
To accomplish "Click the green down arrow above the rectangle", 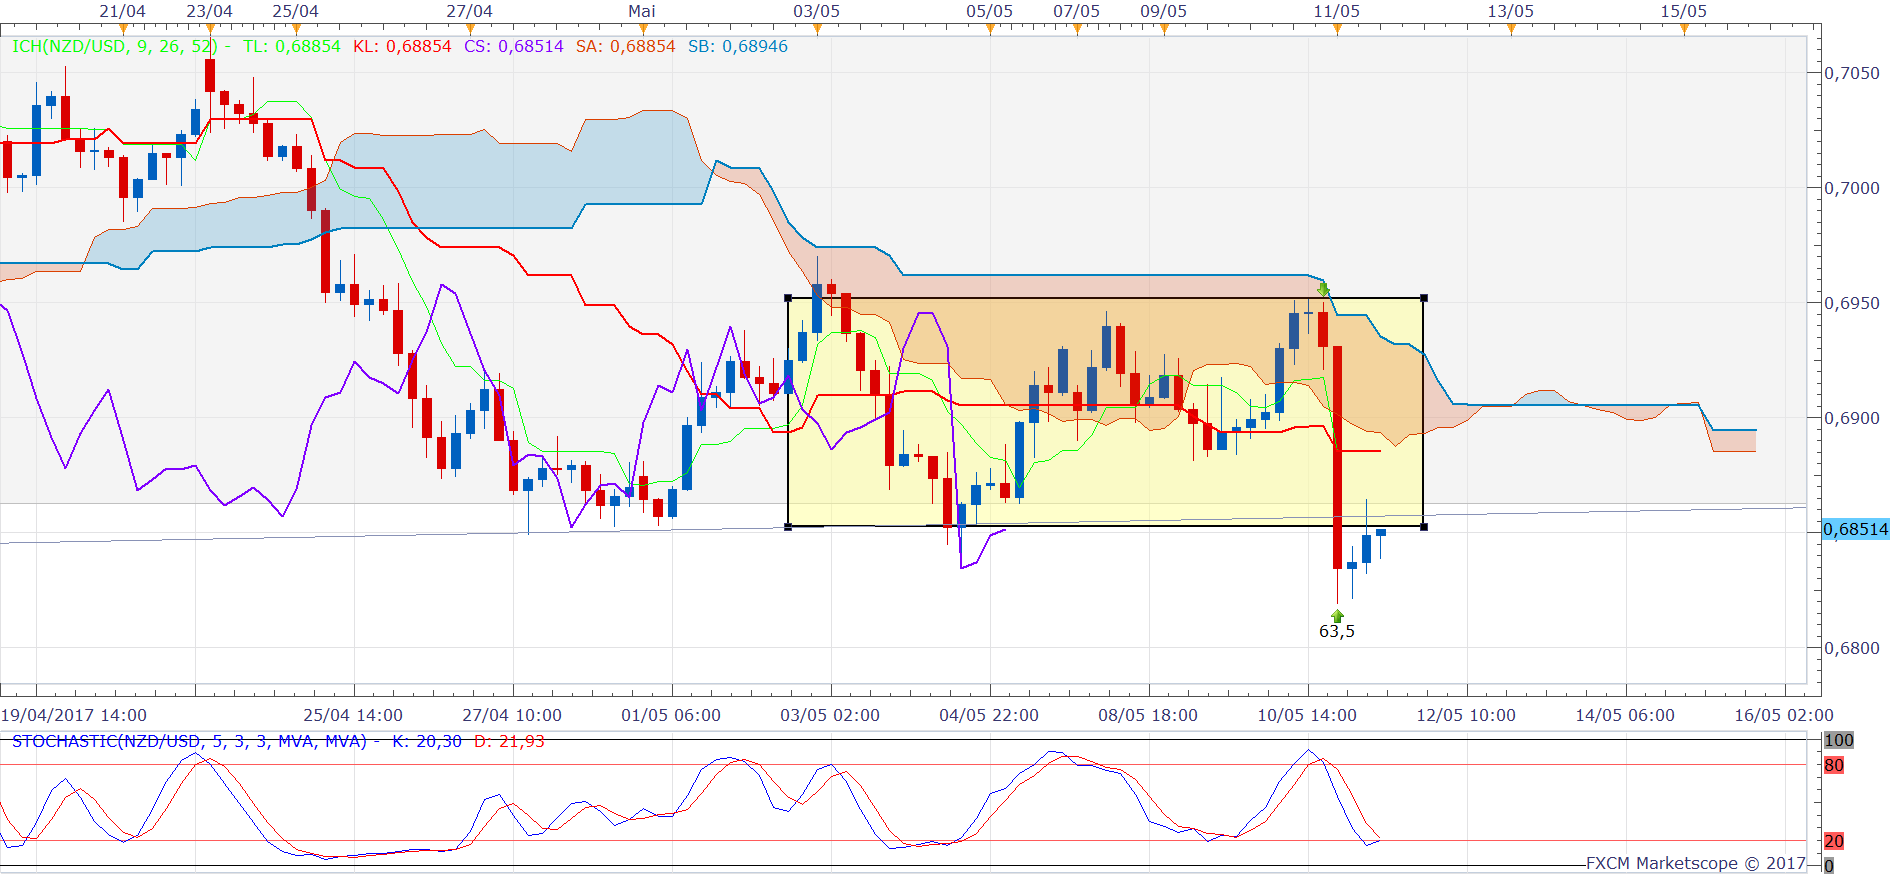I will coord(1323,290).
